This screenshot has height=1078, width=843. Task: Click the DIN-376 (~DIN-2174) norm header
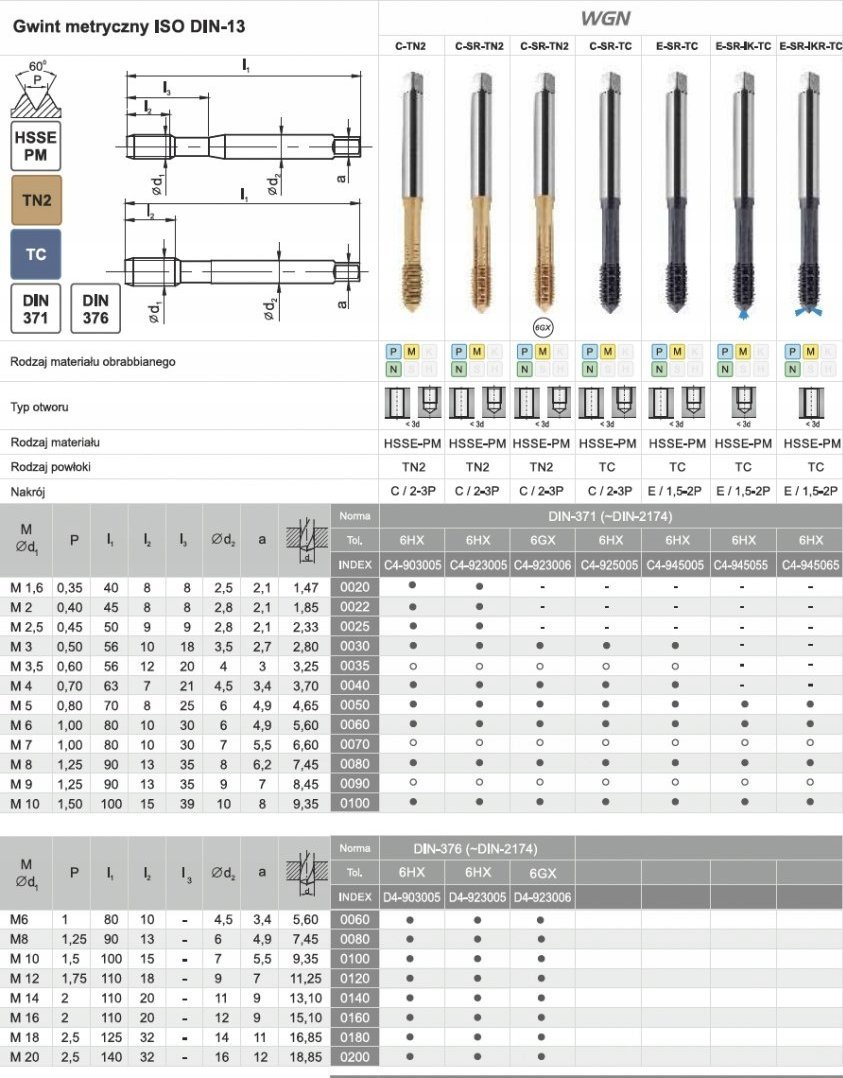pos(477,849)
